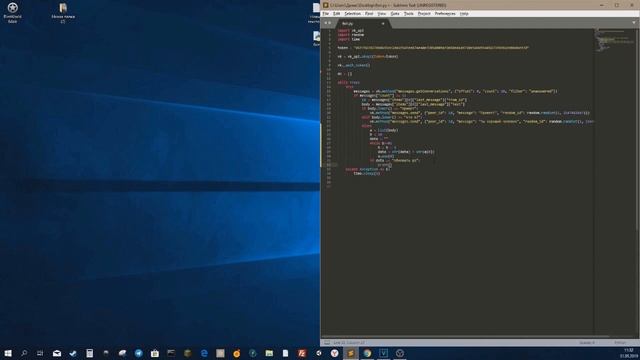Open the Windows Start menu
The image size is (640, 360).
pyautogui.click(x=8, y=353)
